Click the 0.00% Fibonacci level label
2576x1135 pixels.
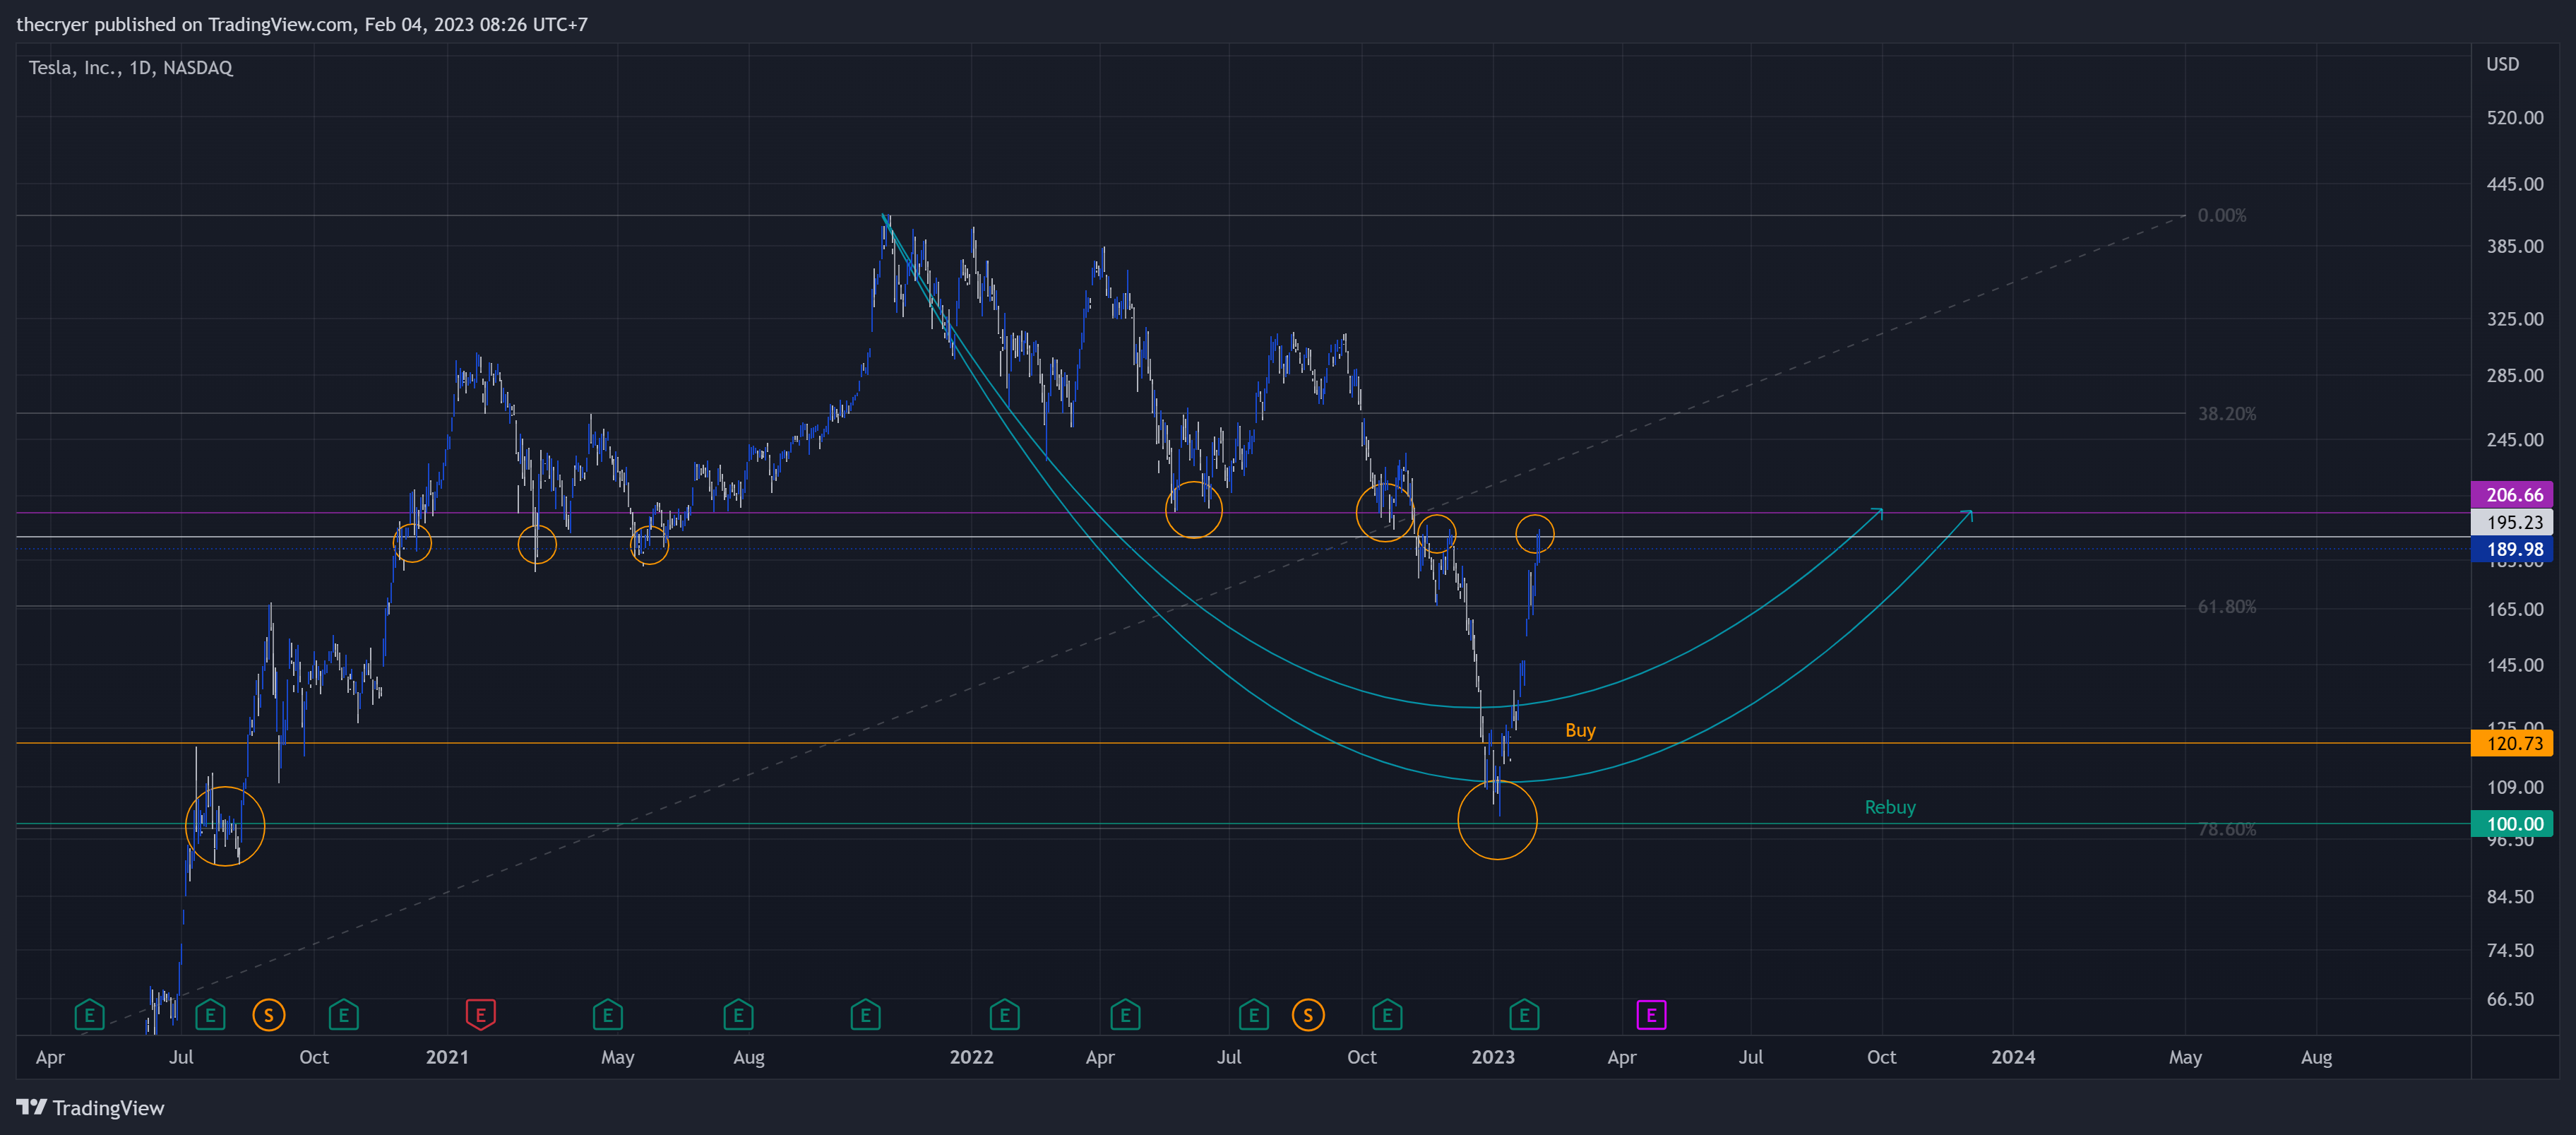point(2221,215)
